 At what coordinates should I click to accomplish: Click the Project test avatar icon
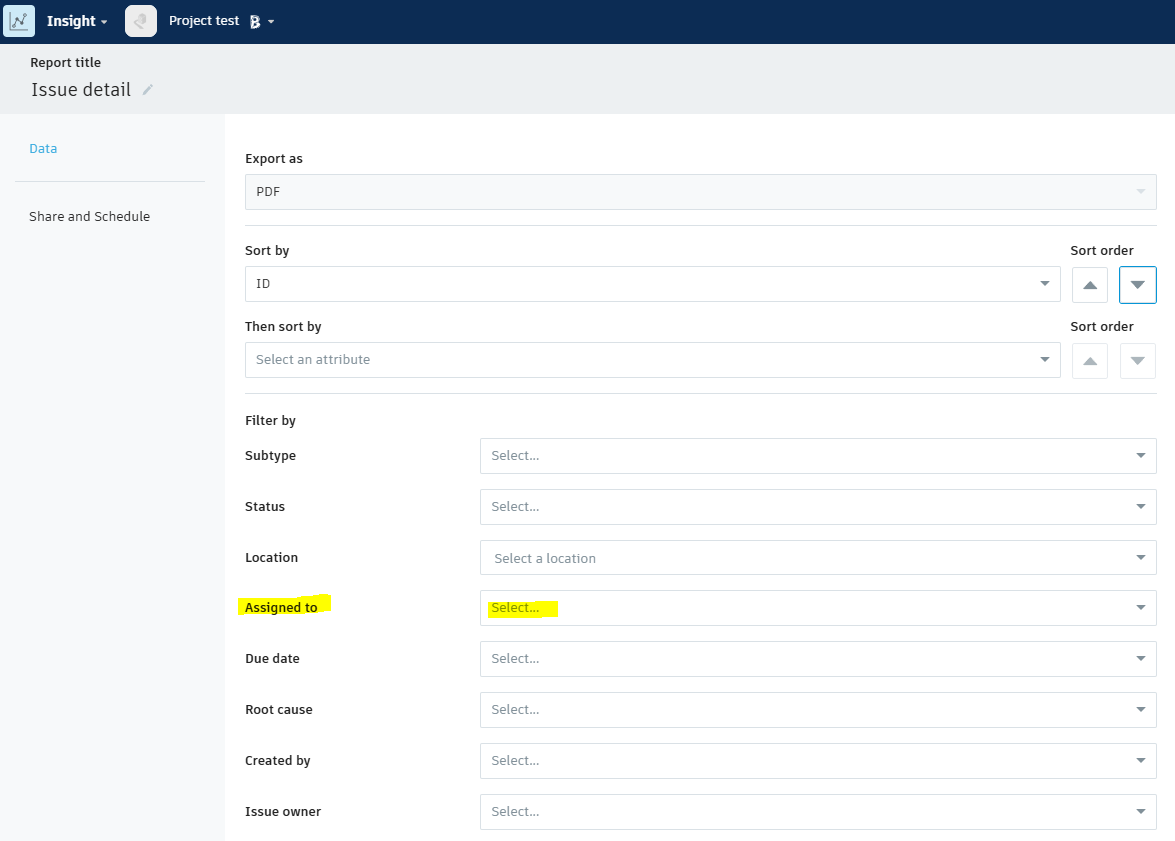coord(140,20)
